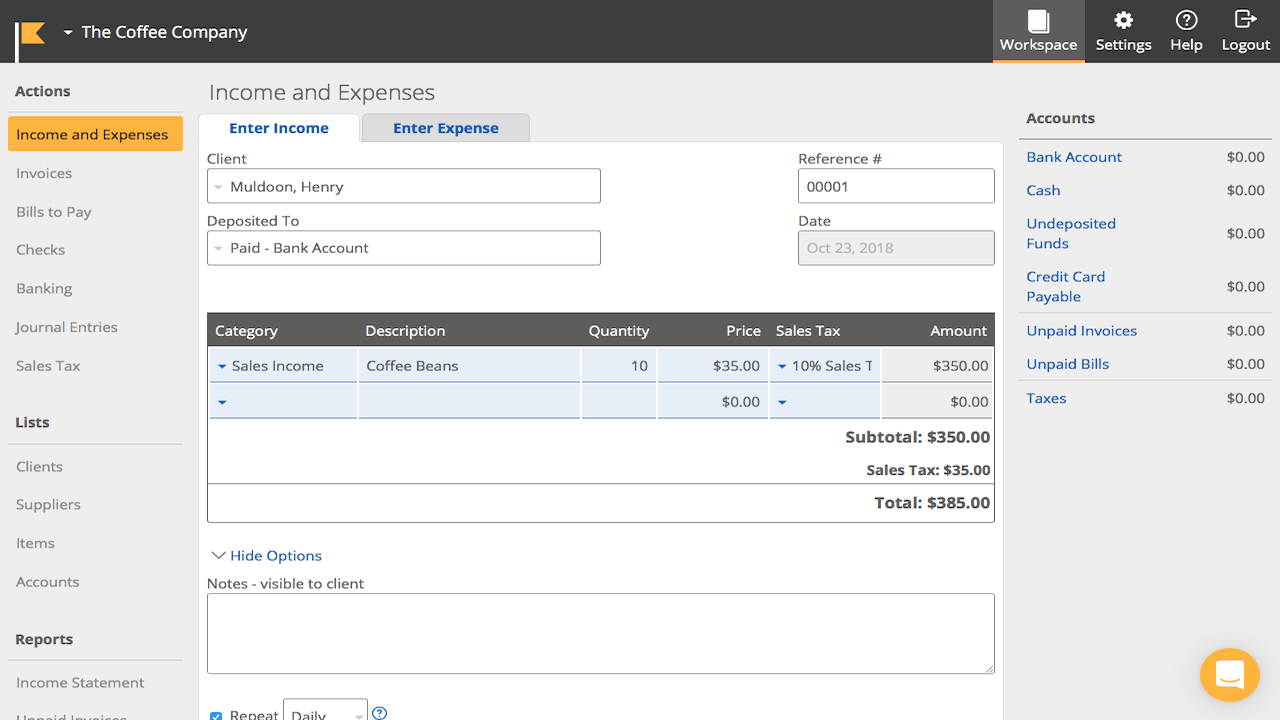Click the Date field Oct 23, 2018

point(896,248)
